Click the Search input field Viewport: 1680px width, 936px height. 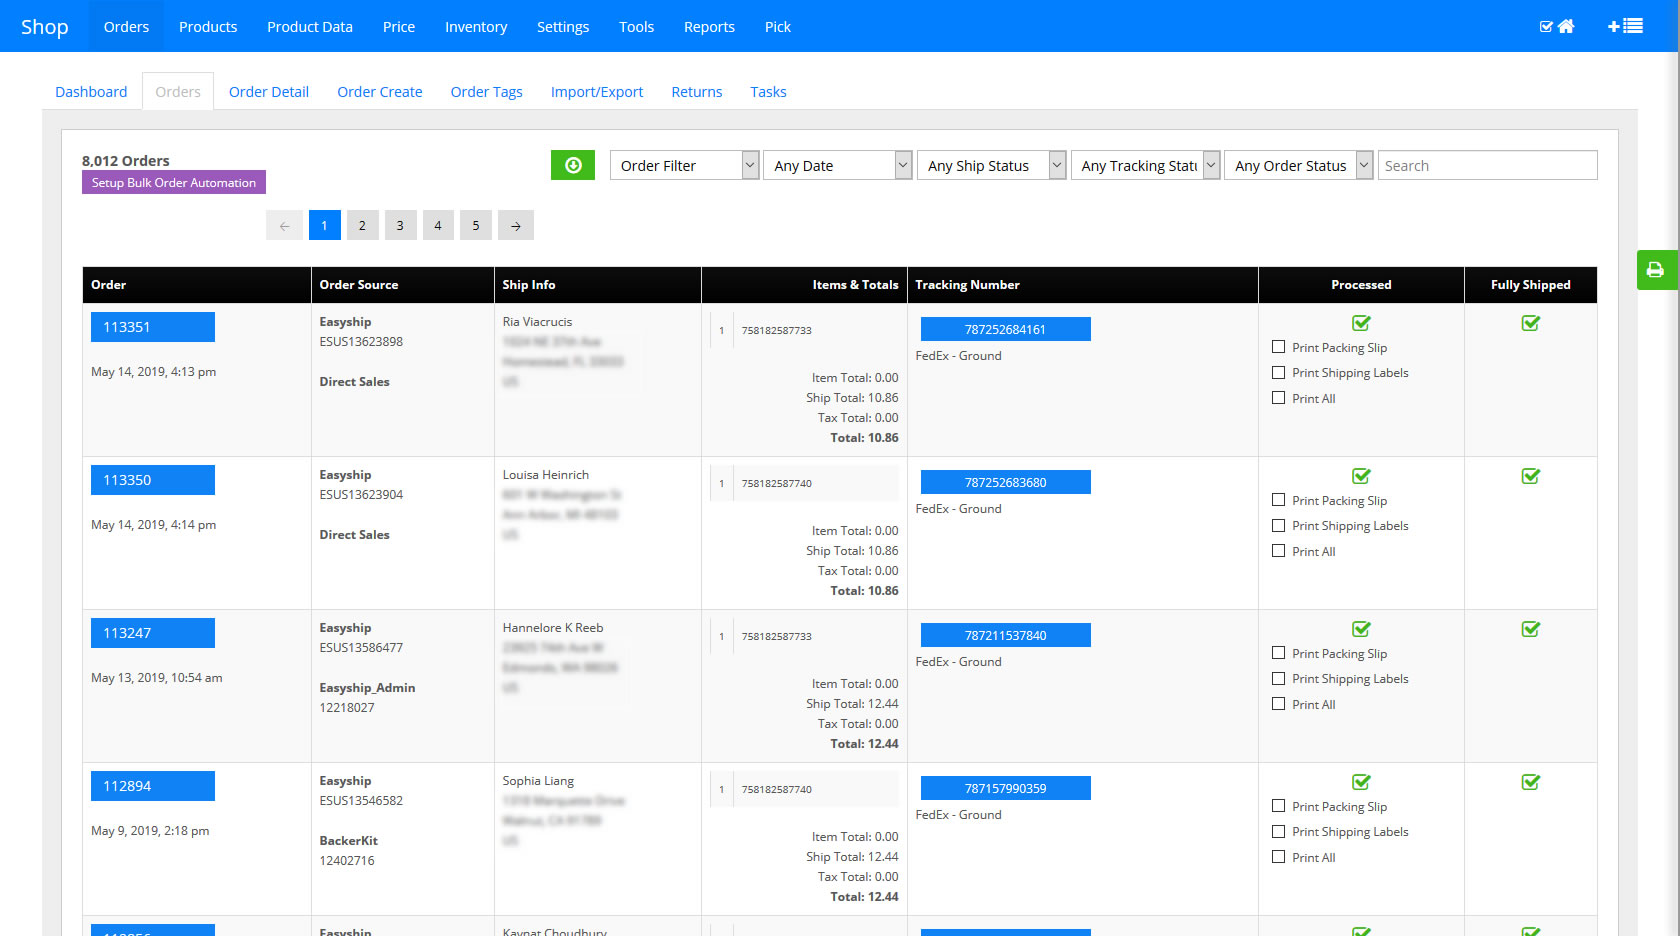(x=1487, y=165)
